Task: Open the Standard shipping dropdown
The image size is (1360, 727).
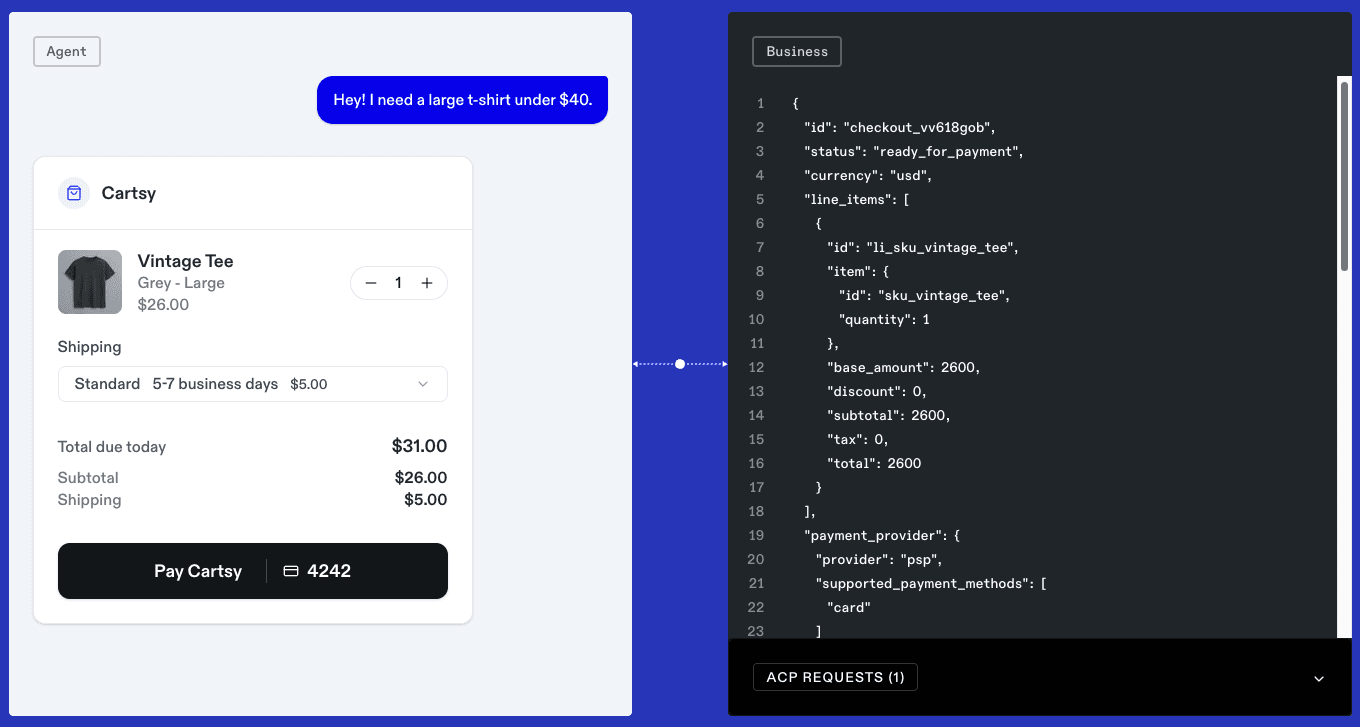Action: tap(252, 383)
